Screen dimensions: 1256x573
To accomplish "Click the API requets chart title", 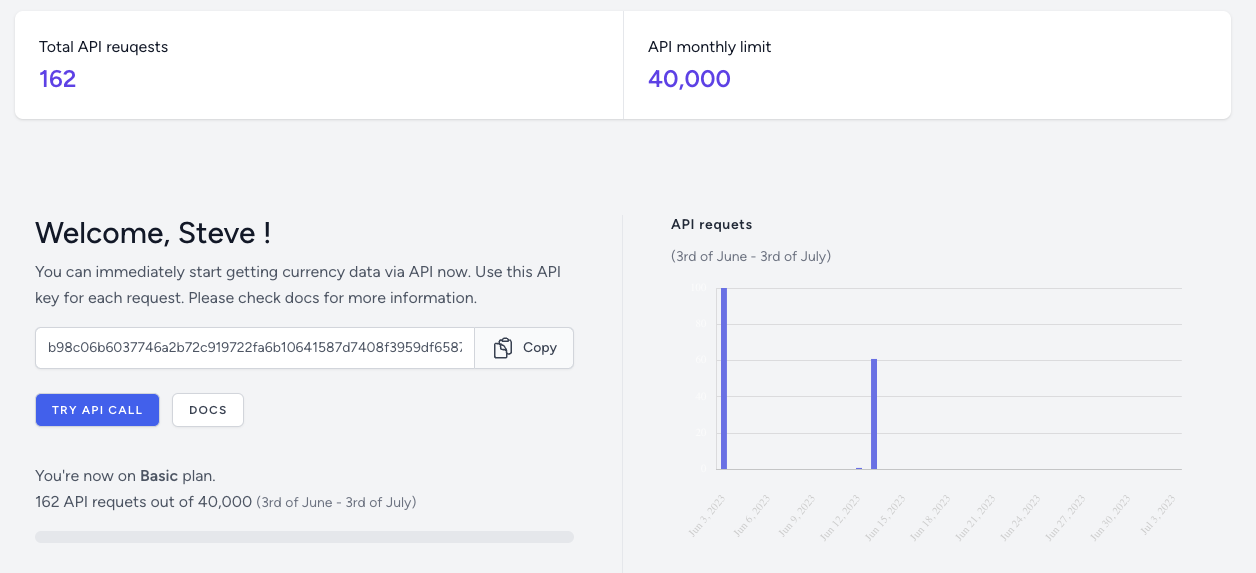I will tap(711, 224).
